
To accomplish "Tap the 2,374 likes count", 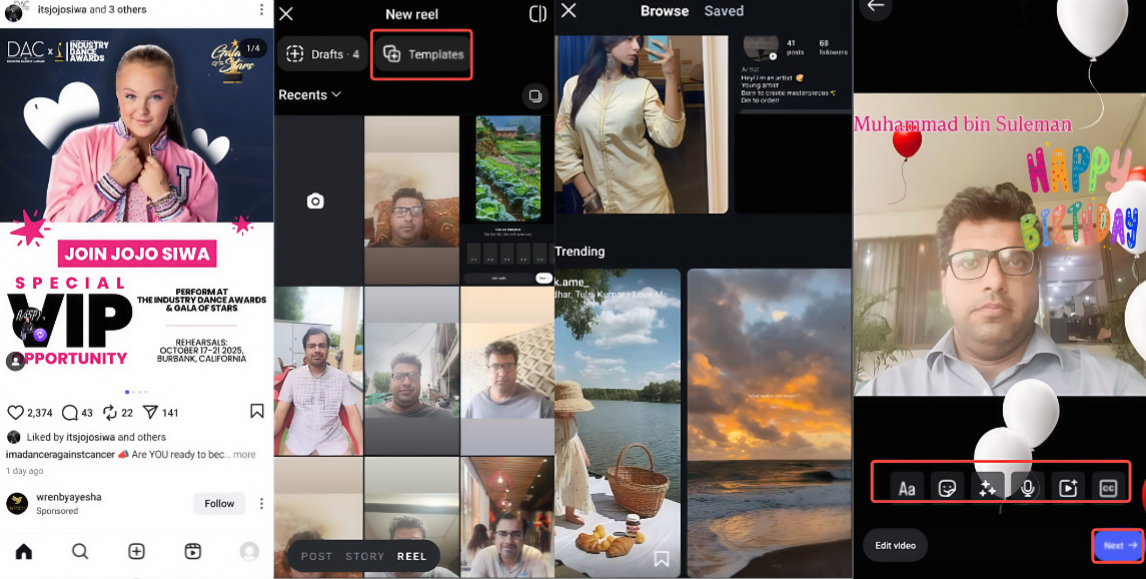I will click(39, 413).
